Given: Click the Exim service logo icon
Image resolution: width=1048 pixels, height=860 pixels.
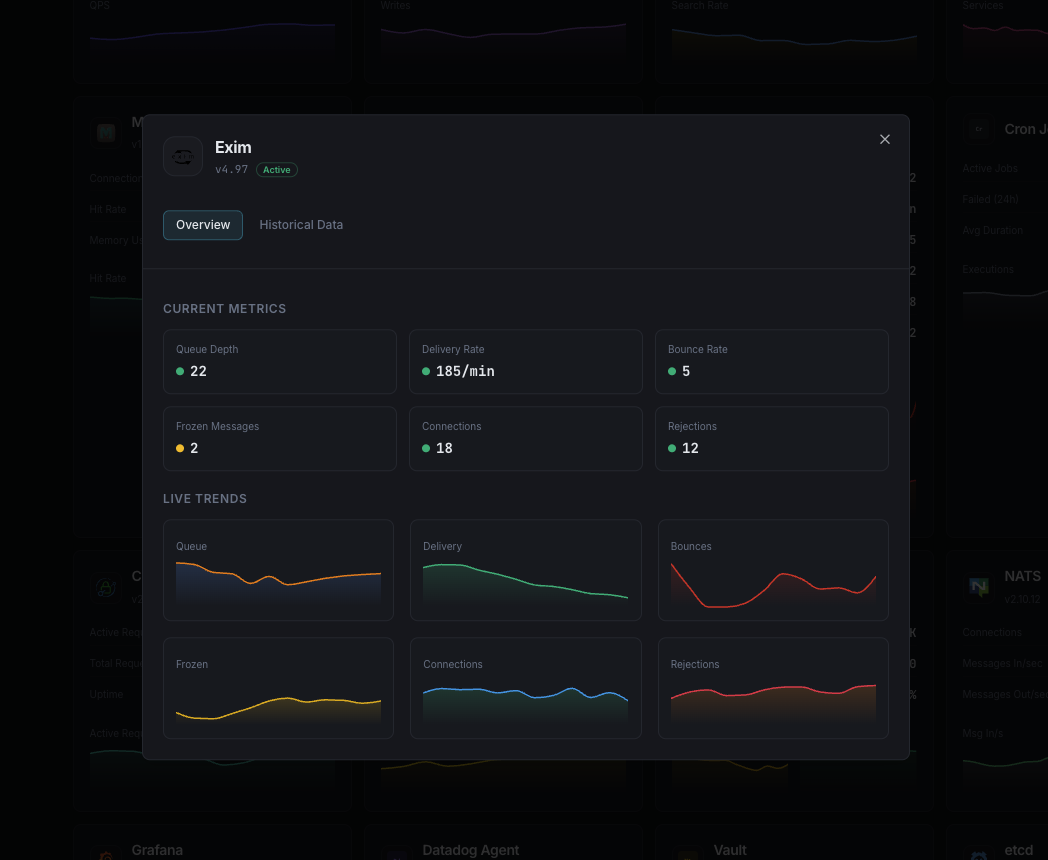Looking at the screenshot, I should [x=183, y=156].
